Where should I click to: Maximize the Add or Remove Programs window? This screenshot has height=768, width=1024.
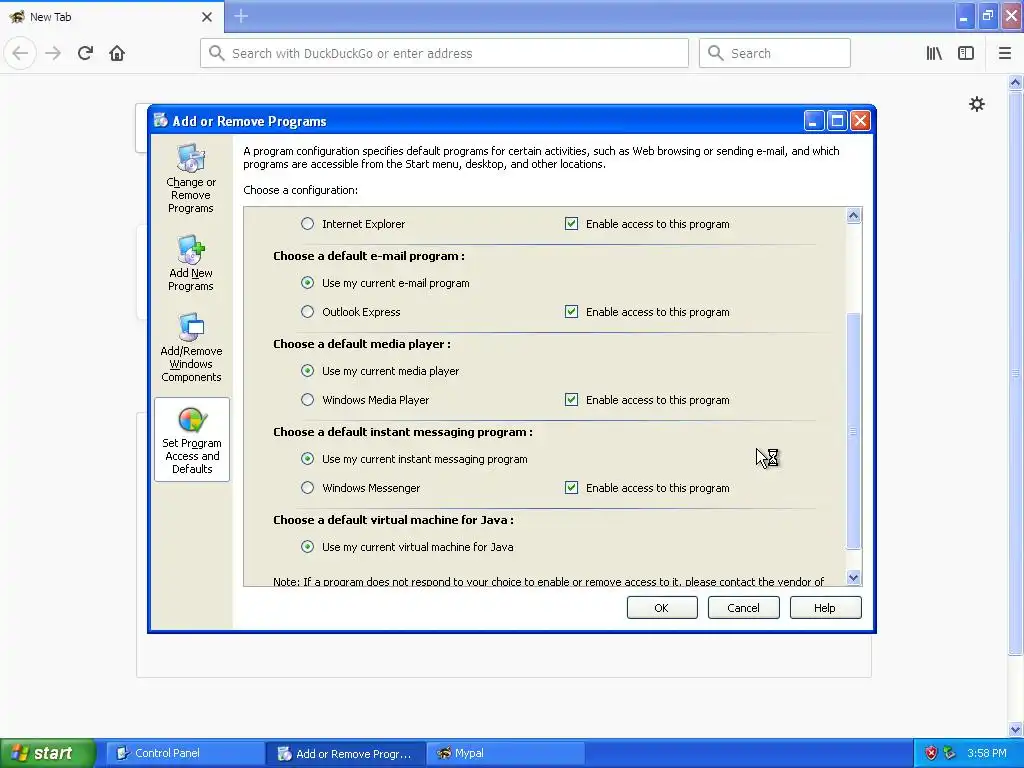[837, 121]
